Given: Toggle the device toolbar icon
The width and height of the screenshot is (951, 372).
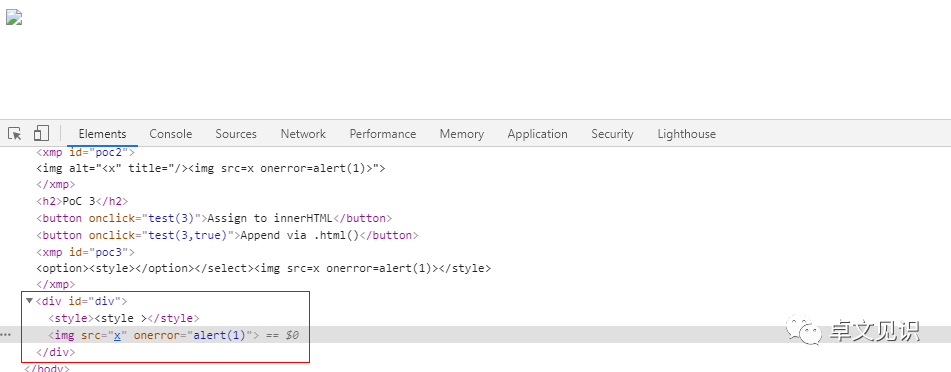Looking at the screenshot, I should click(41, 134).
